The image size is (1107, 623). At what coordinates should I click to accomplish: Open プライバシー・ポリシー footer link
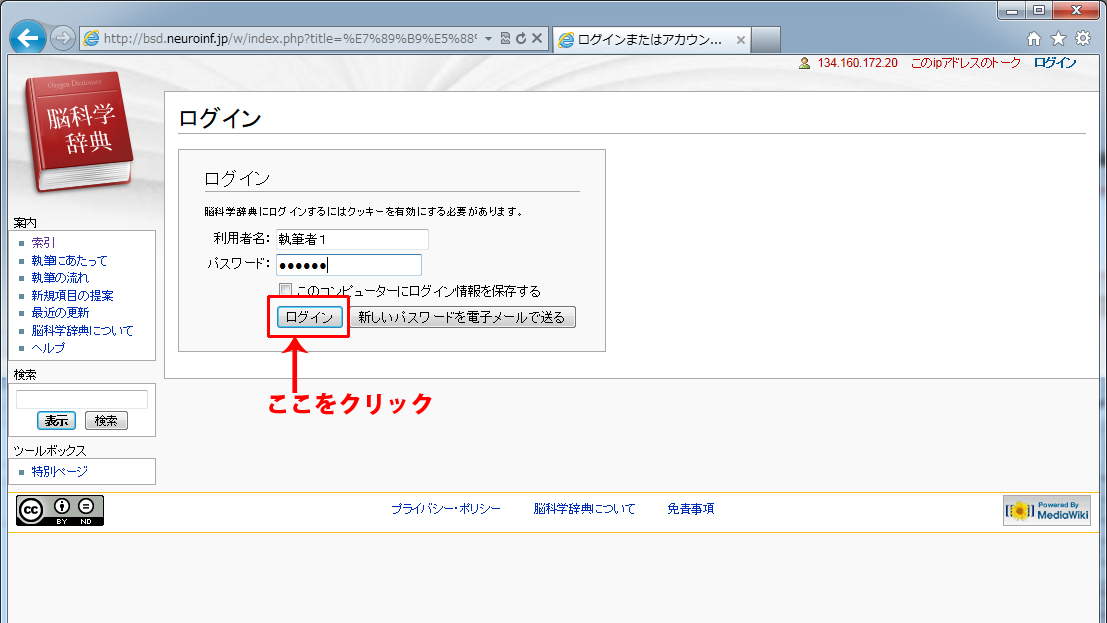tap(445, 509)
